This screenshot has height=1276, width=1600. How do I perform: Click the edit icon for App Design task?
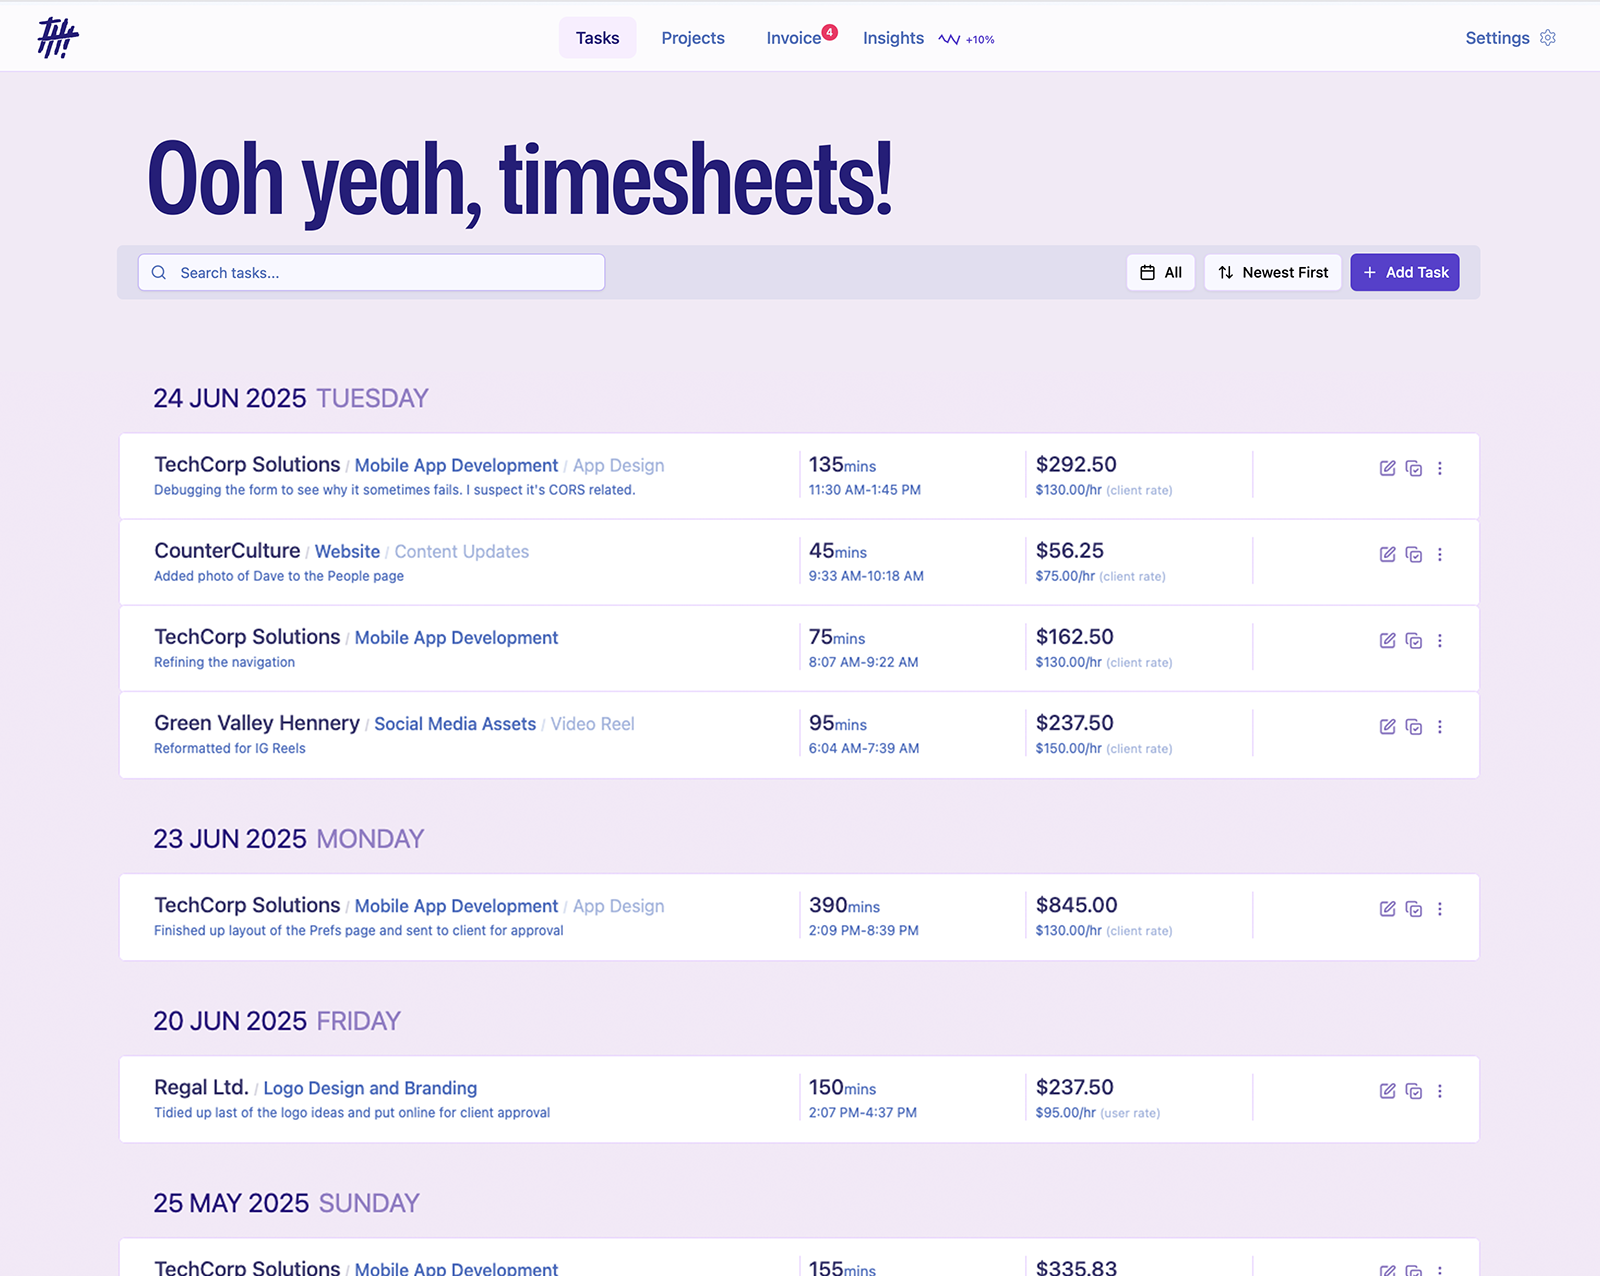point(1387,468)
